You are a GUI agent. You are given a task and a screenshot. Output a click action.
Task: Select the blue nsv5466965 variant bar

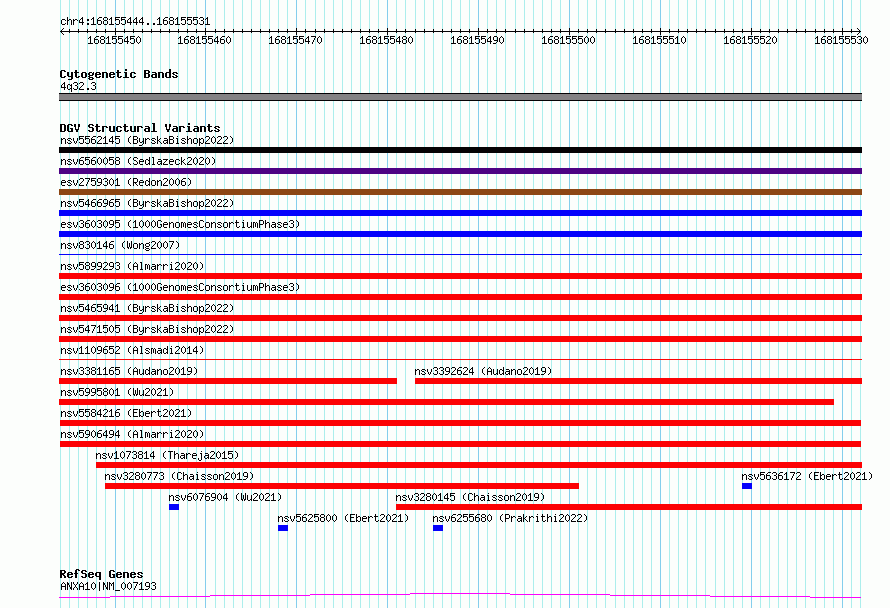460,213
